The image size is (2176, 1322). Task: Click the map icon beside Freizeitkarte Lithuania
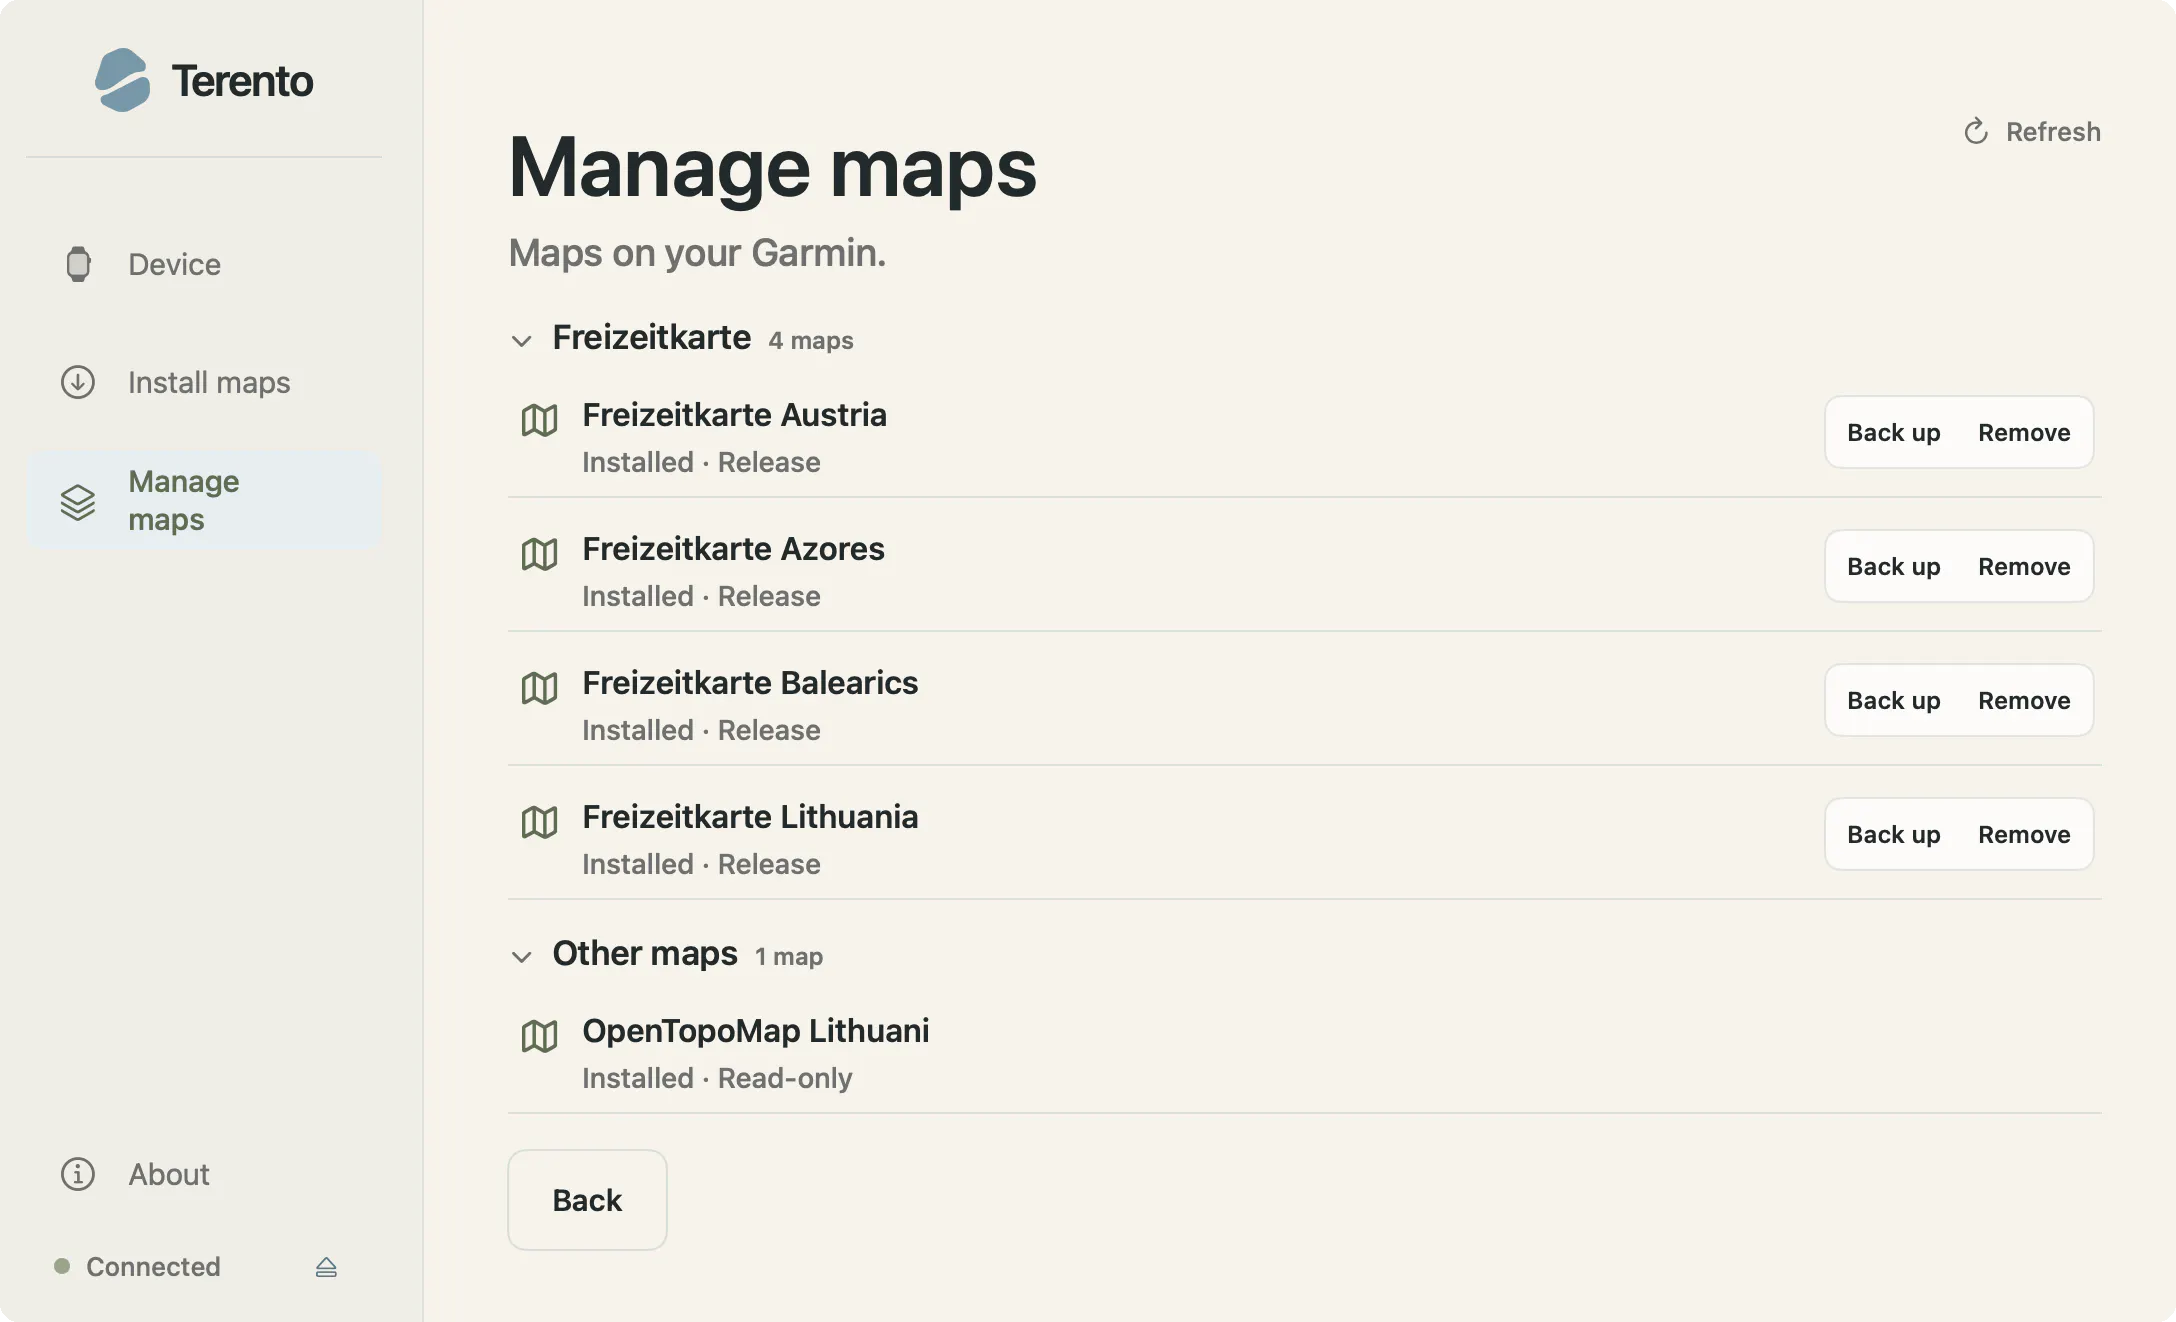point(539,822)
